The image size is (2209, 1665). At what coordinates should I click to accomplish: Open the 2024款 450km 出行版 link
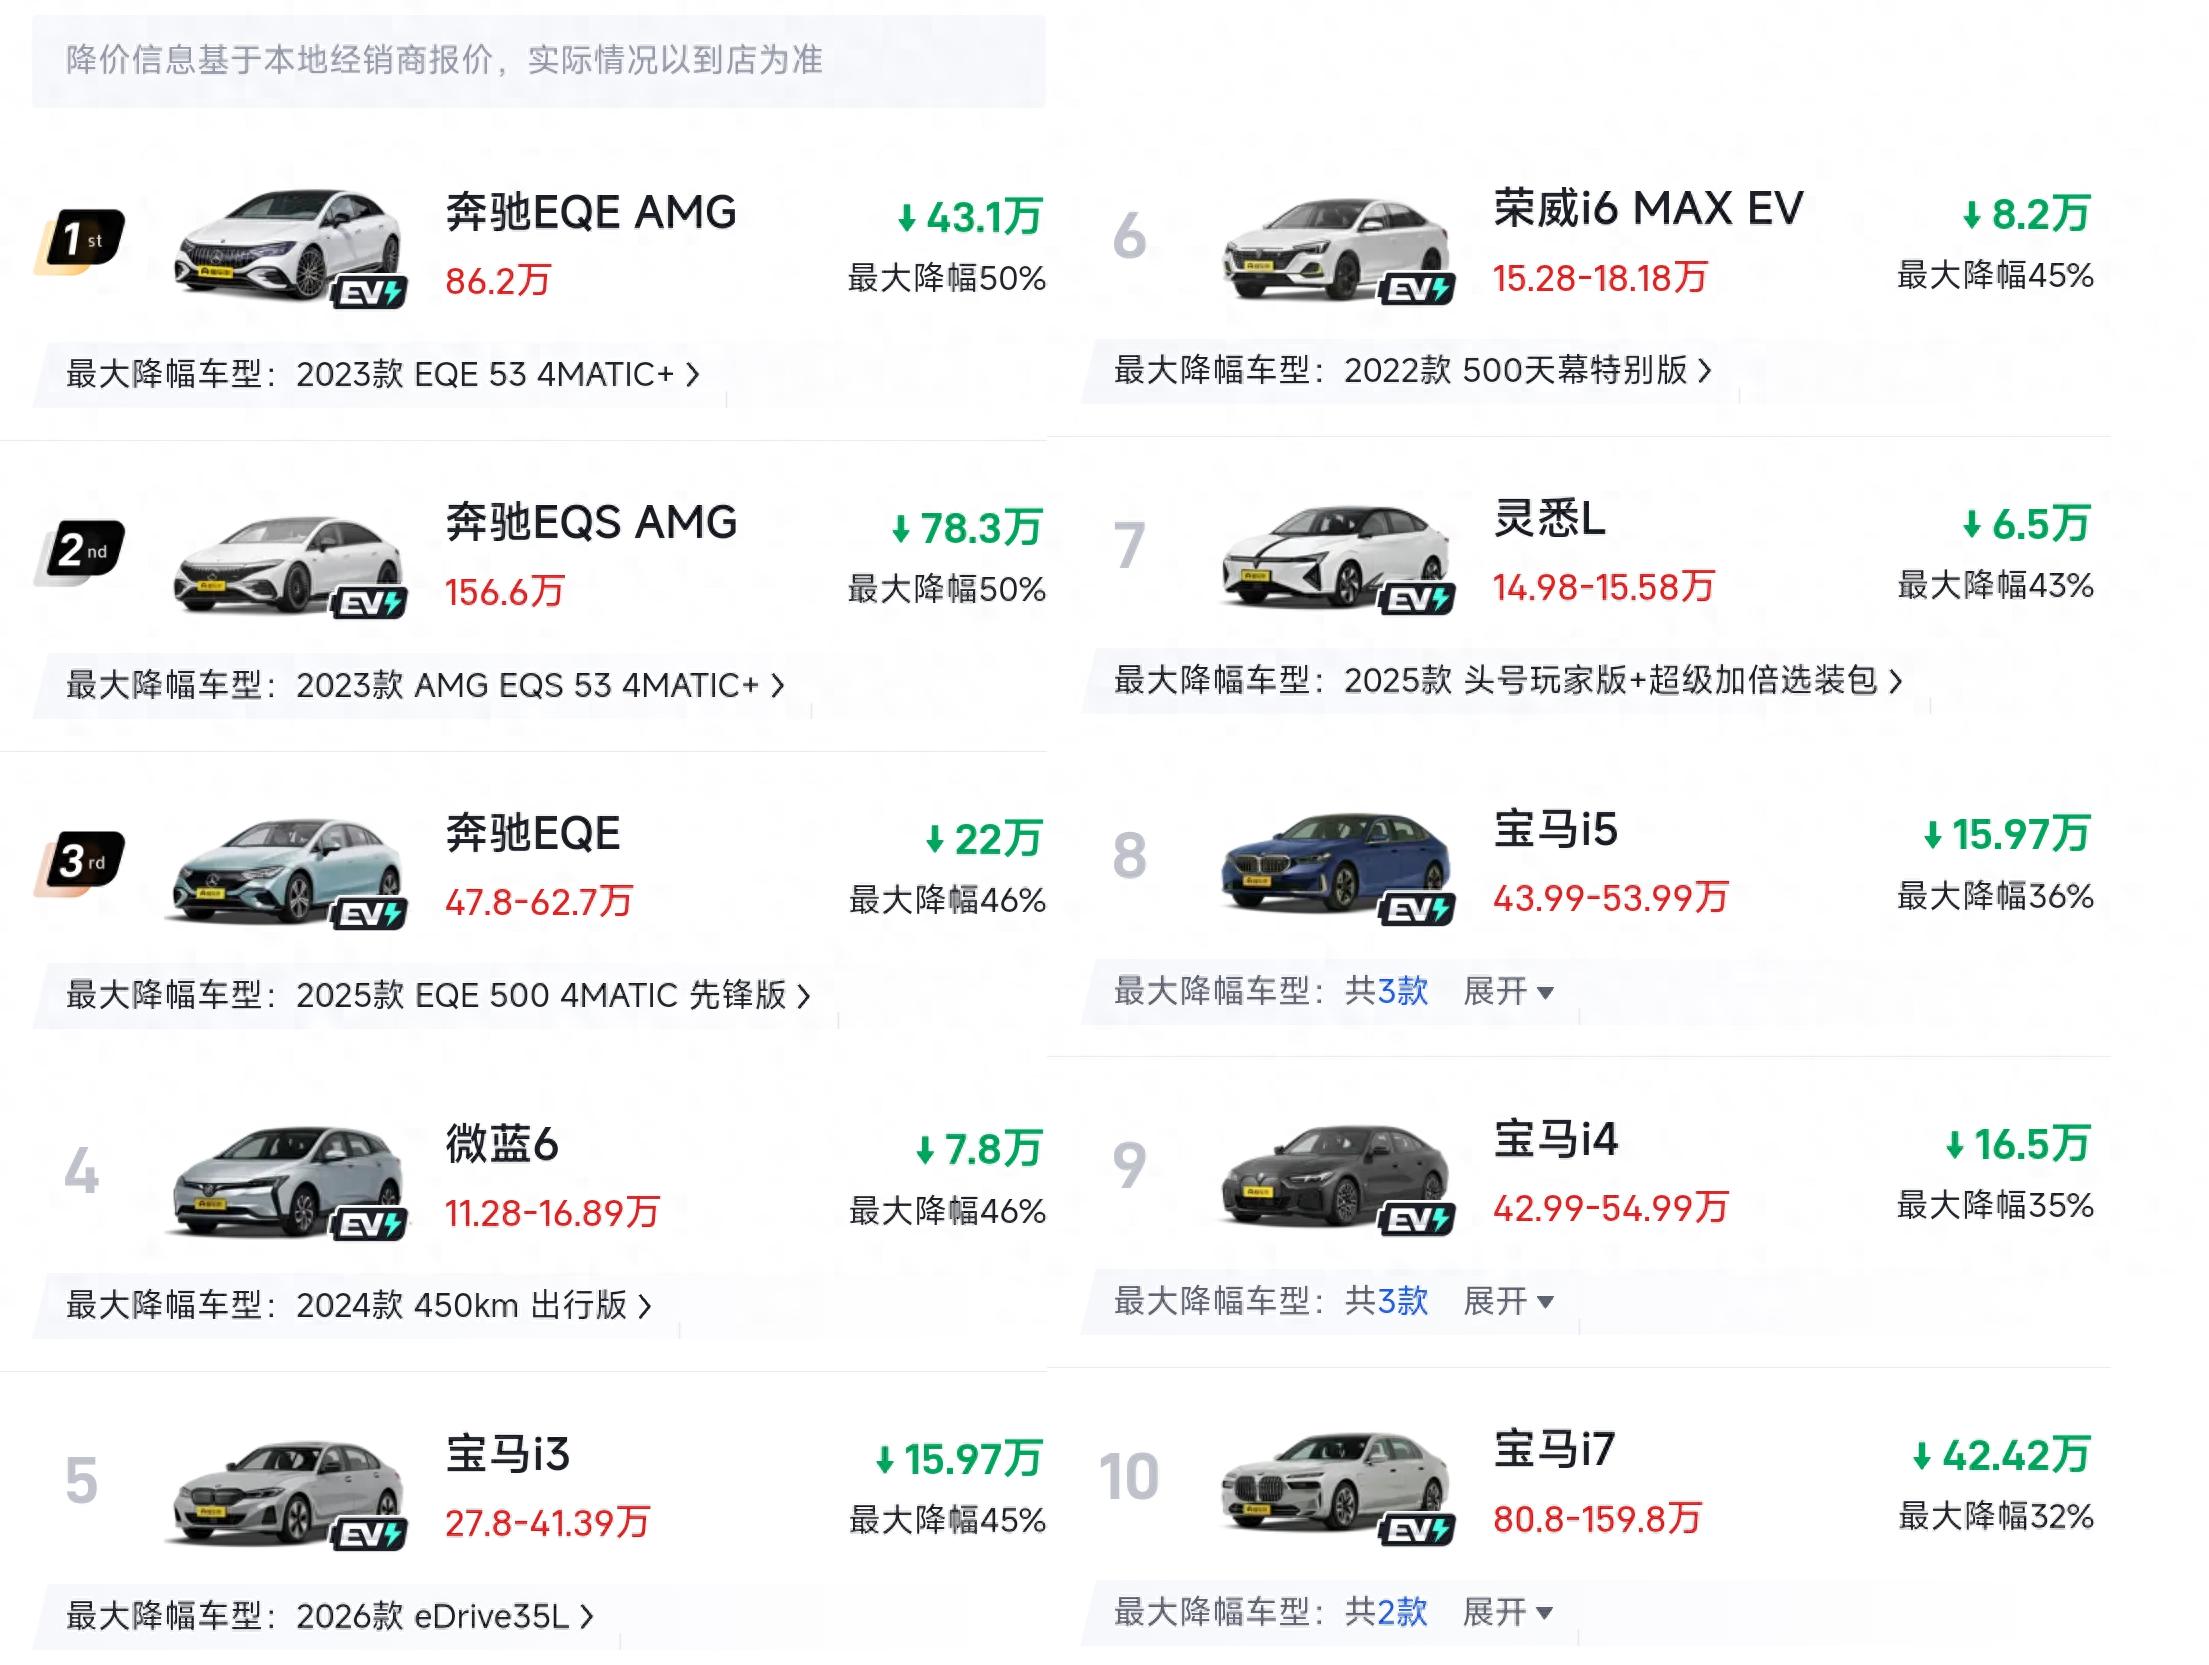[x=473, y=1306]
